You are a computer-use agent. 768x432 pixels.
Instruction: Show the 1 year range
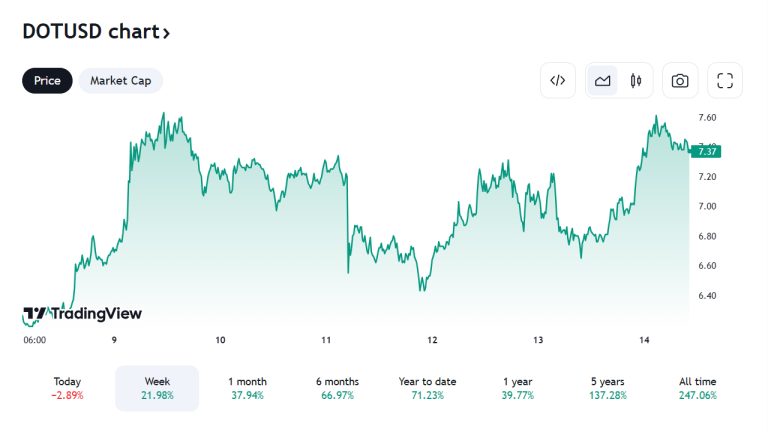(x=517, y=388)
